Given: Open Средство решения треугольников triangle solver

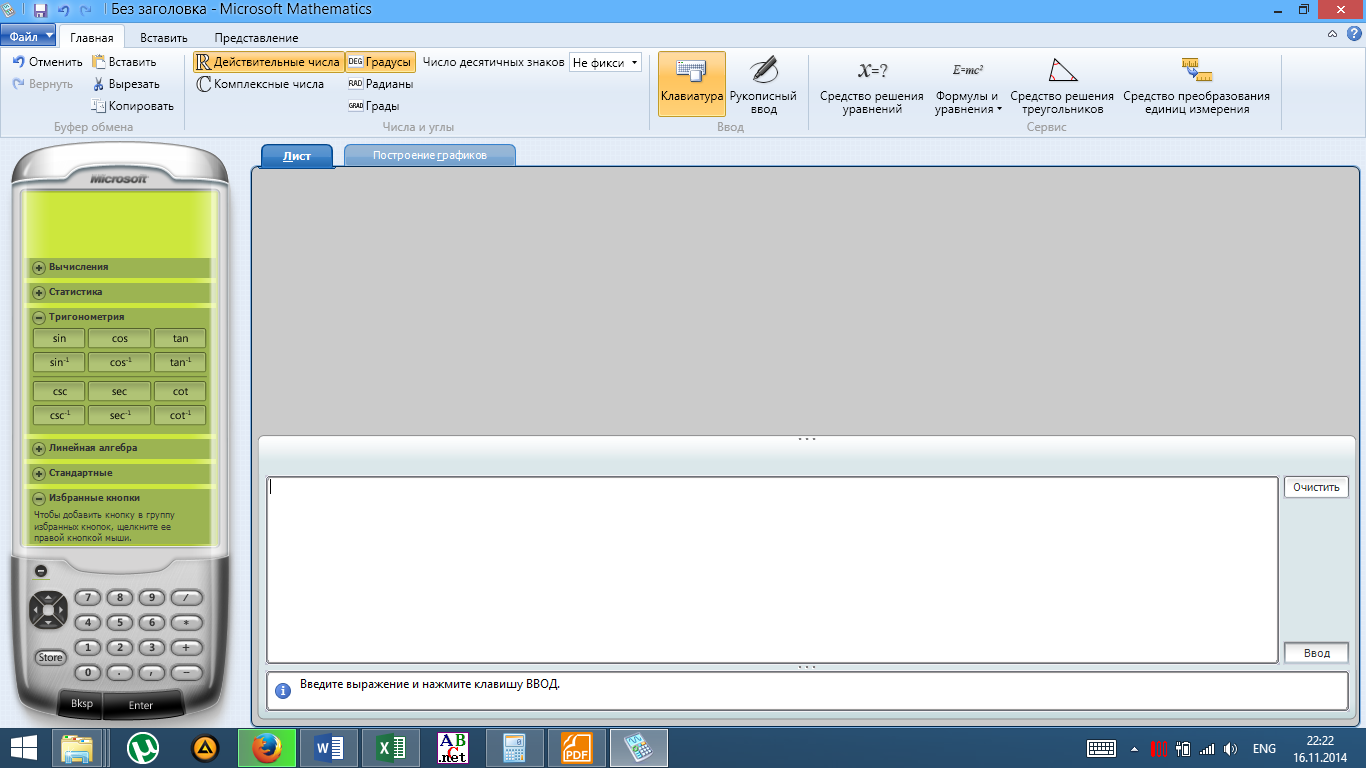Looking at the screenshot, I should [1062, 84].
